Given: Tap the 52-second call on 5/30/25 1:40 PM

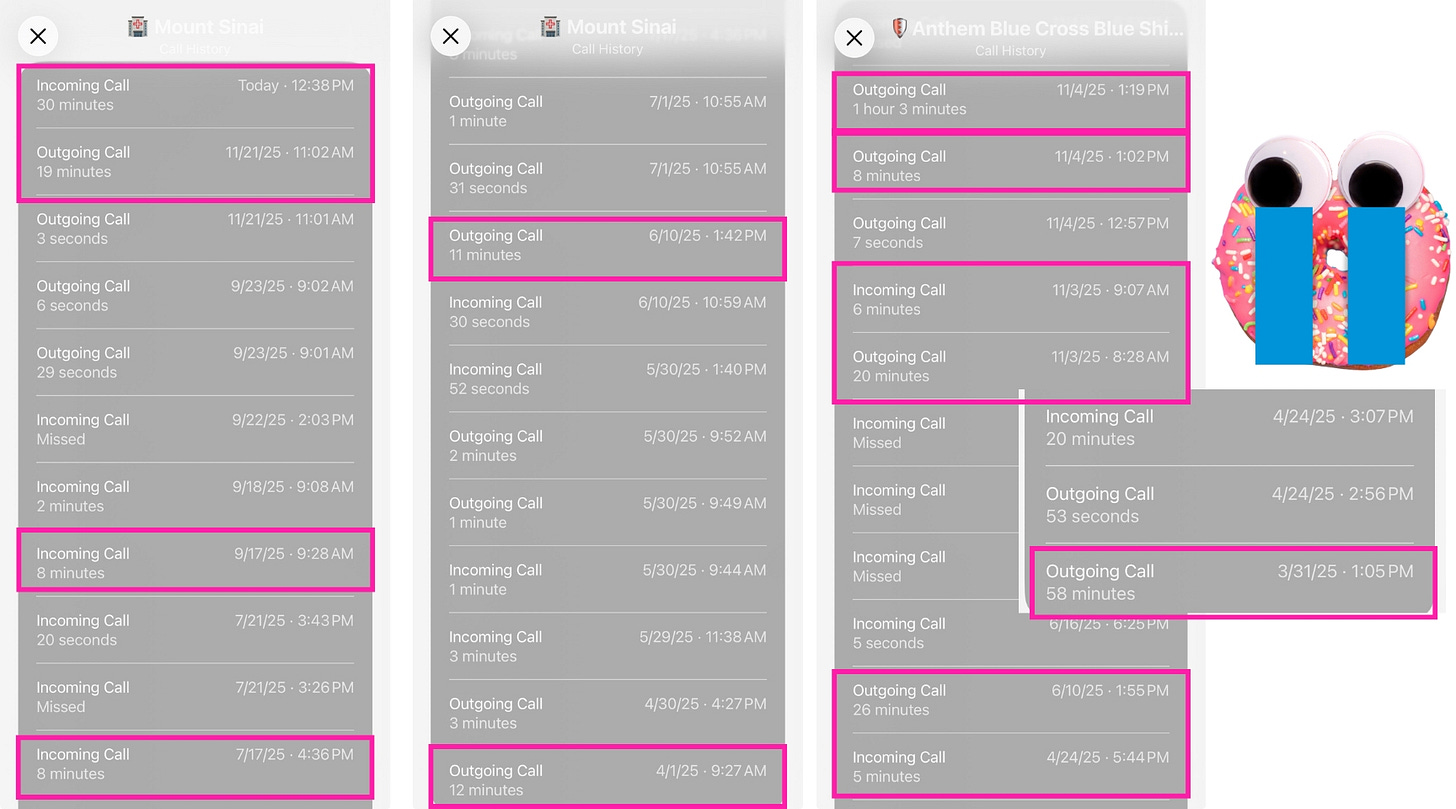Looking at the screenshot, I should click(608, 379).
